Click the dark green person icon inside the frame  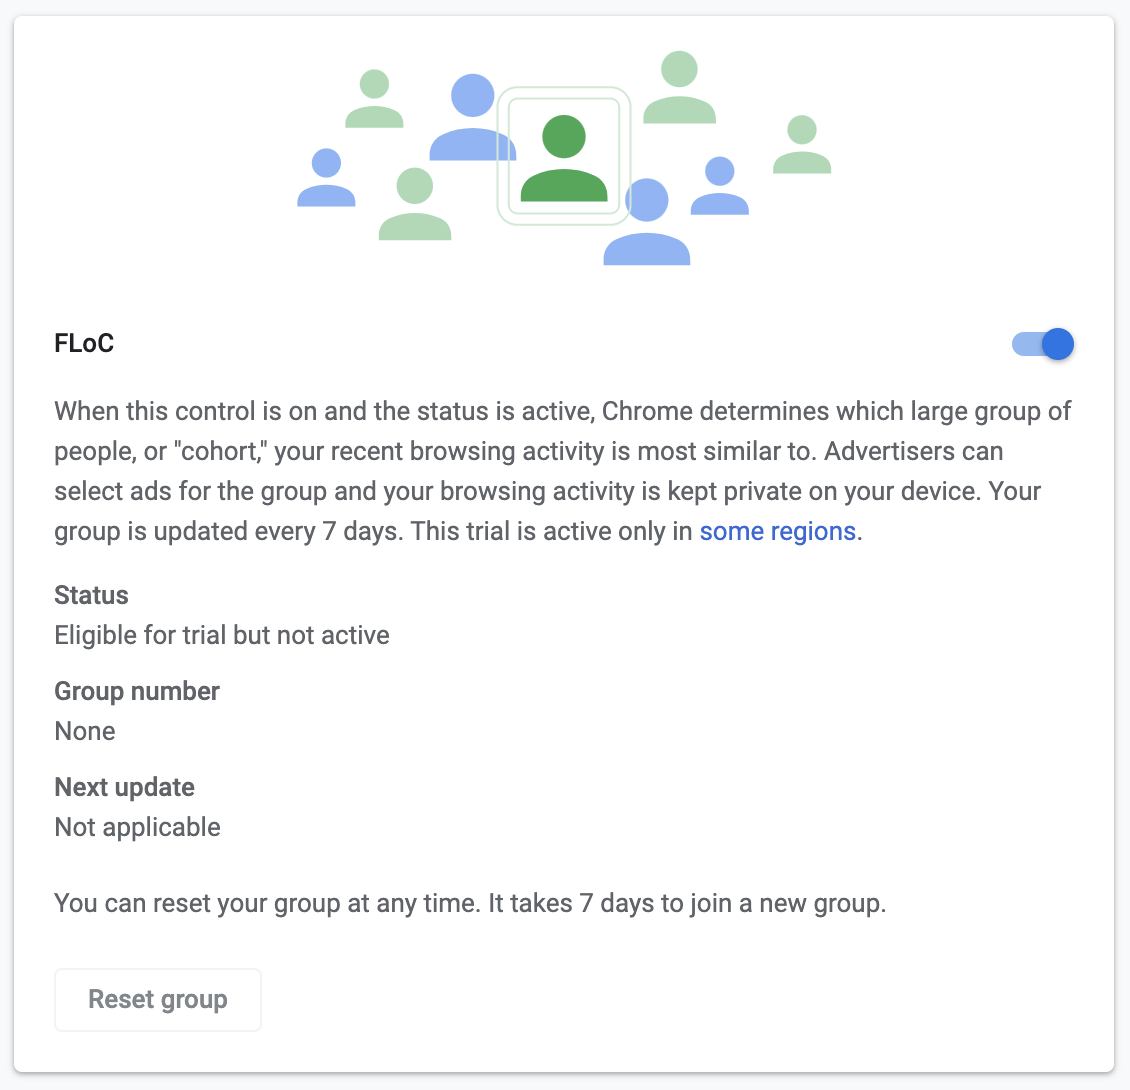pos(564,158)
